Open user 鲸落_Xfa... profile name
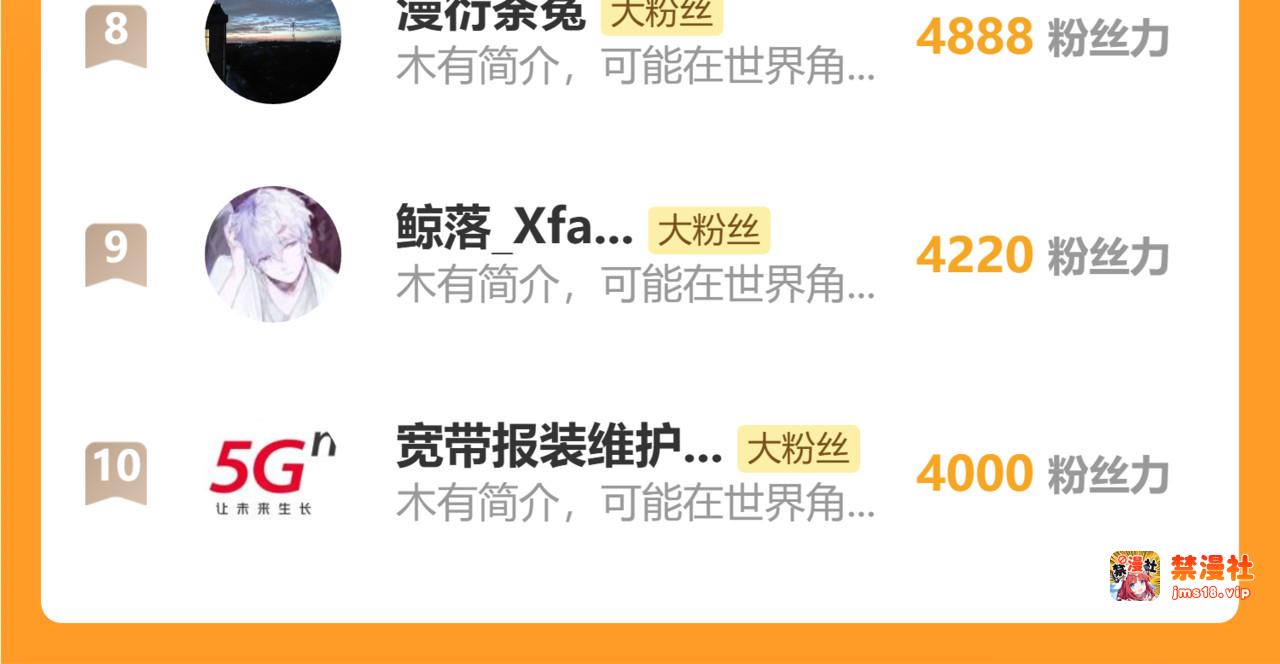The height and width of the screenshot is (664, 1280). [x=515, y=230]
